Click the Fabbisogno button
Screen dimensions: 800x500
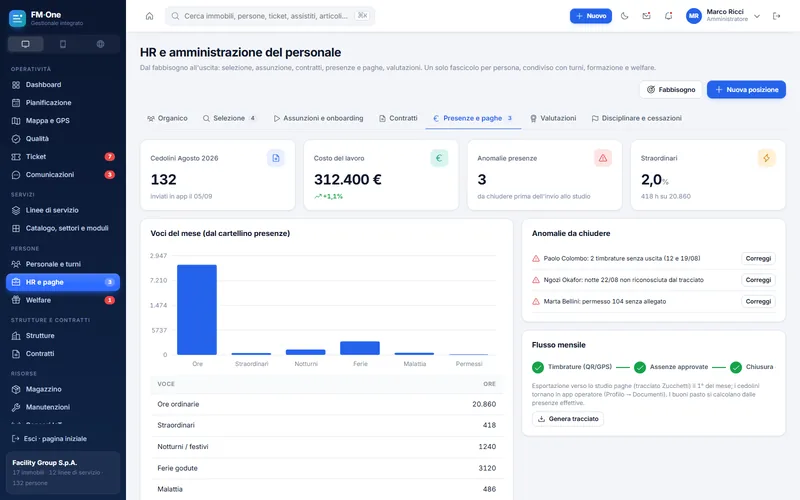click(x=671, y=89)
